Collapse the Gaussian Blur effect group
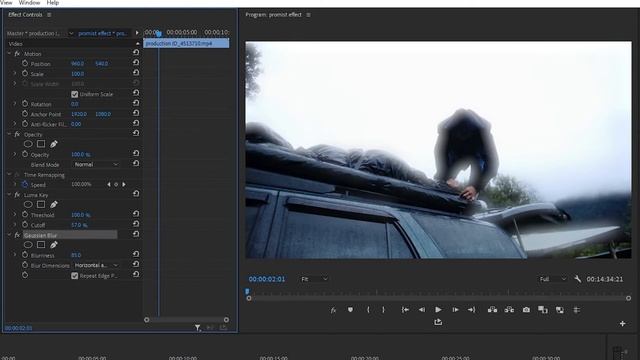 tap(9, 235)
